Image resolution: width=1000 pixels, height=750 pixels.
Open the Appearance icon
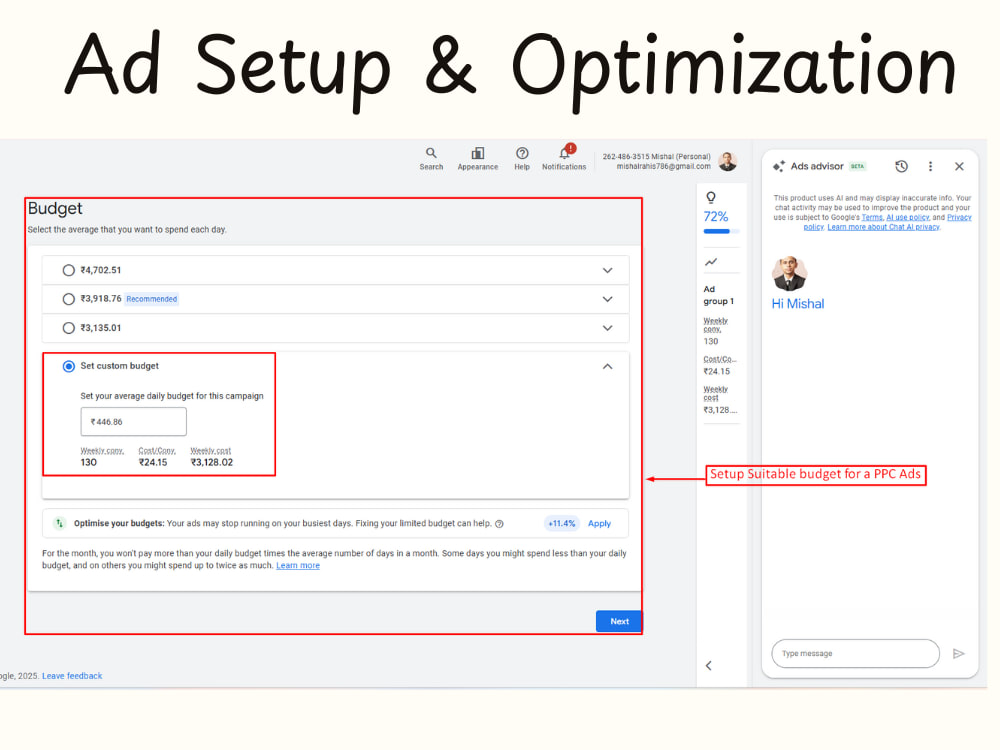(x=478, y=153)
